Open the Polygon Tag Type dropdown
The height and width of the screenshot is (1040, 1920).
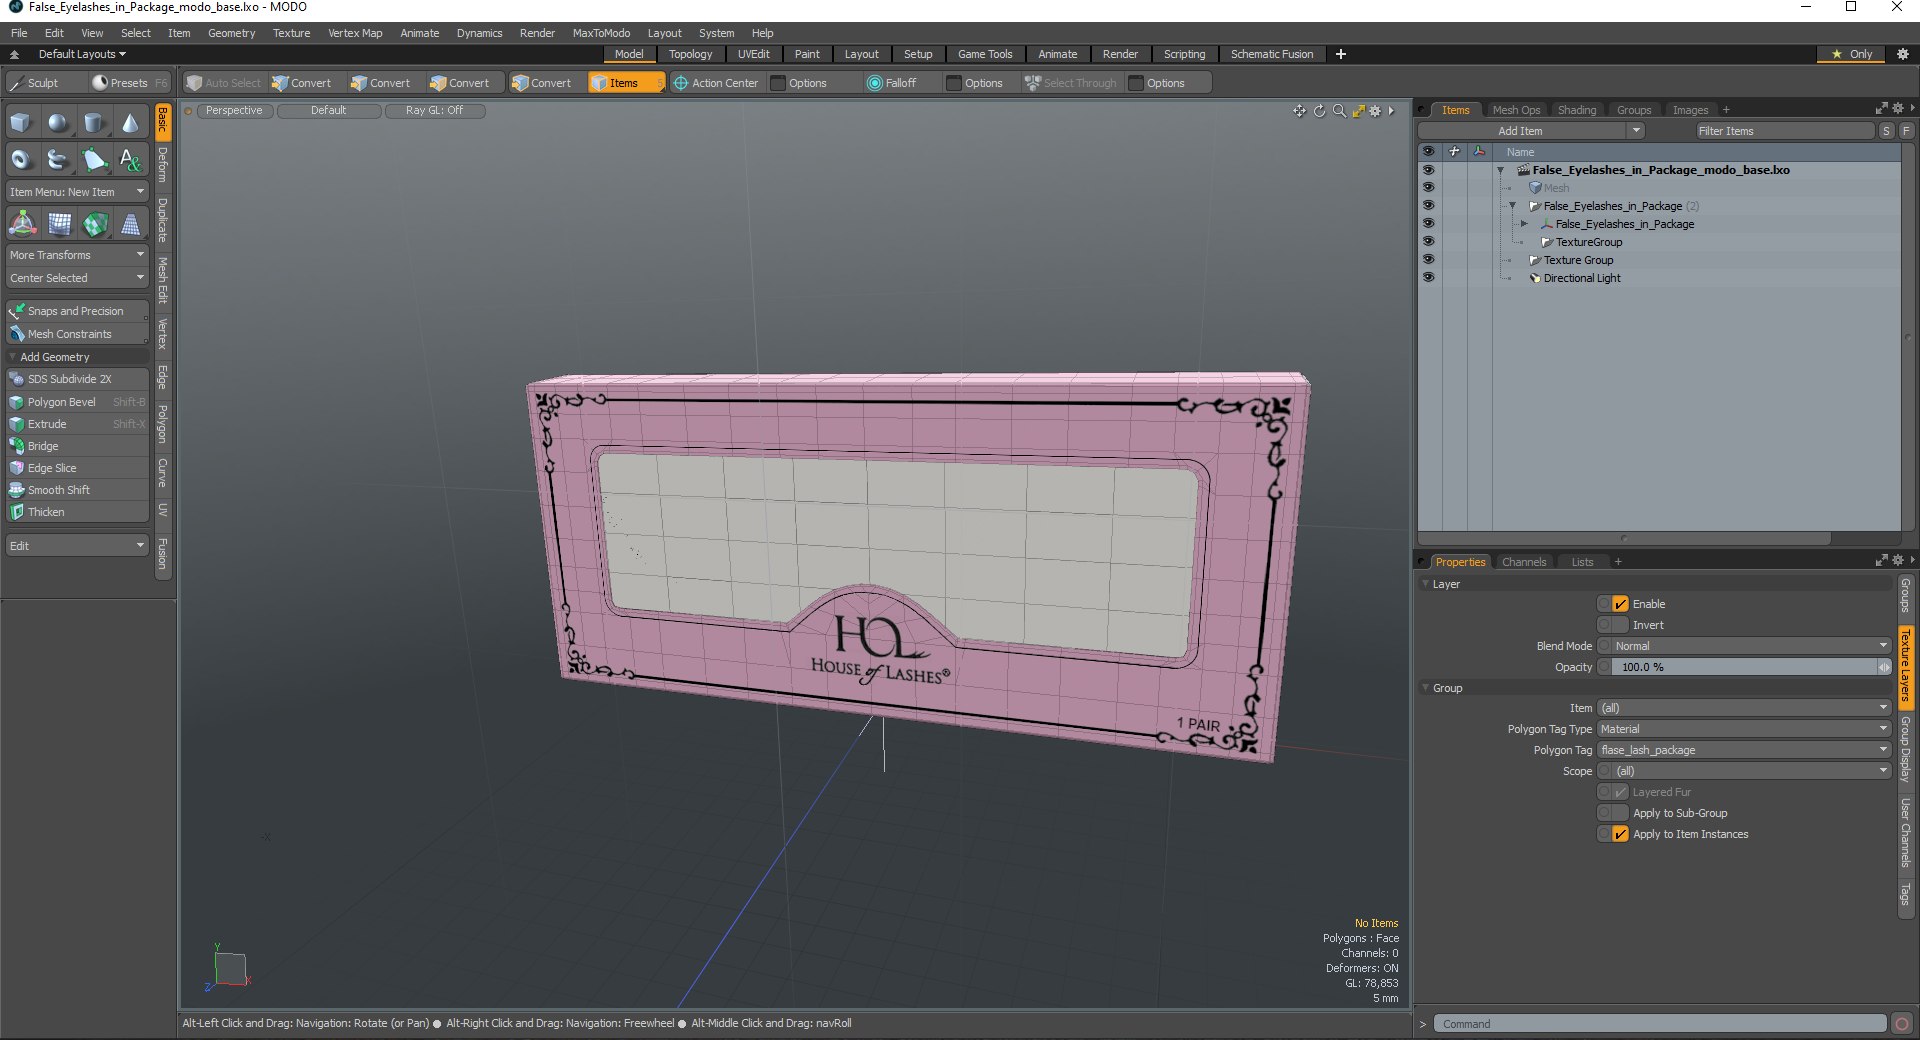click(x=1744, y=729)
